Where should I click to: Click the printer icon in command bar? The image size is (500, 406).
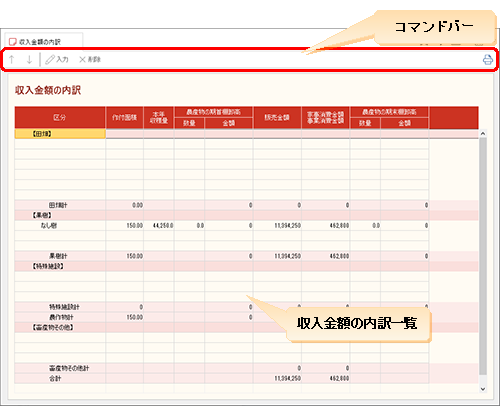pos(488,60)
